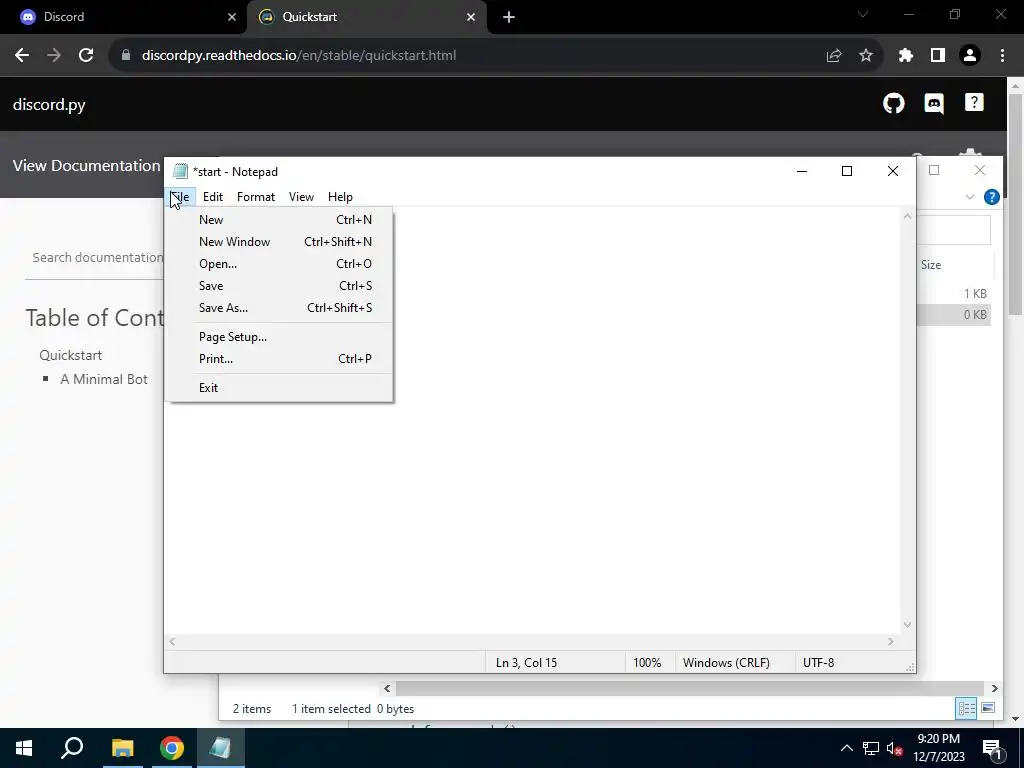
Task: Expand the File Explorer ribbon chevron
Action: pos(970,197)
